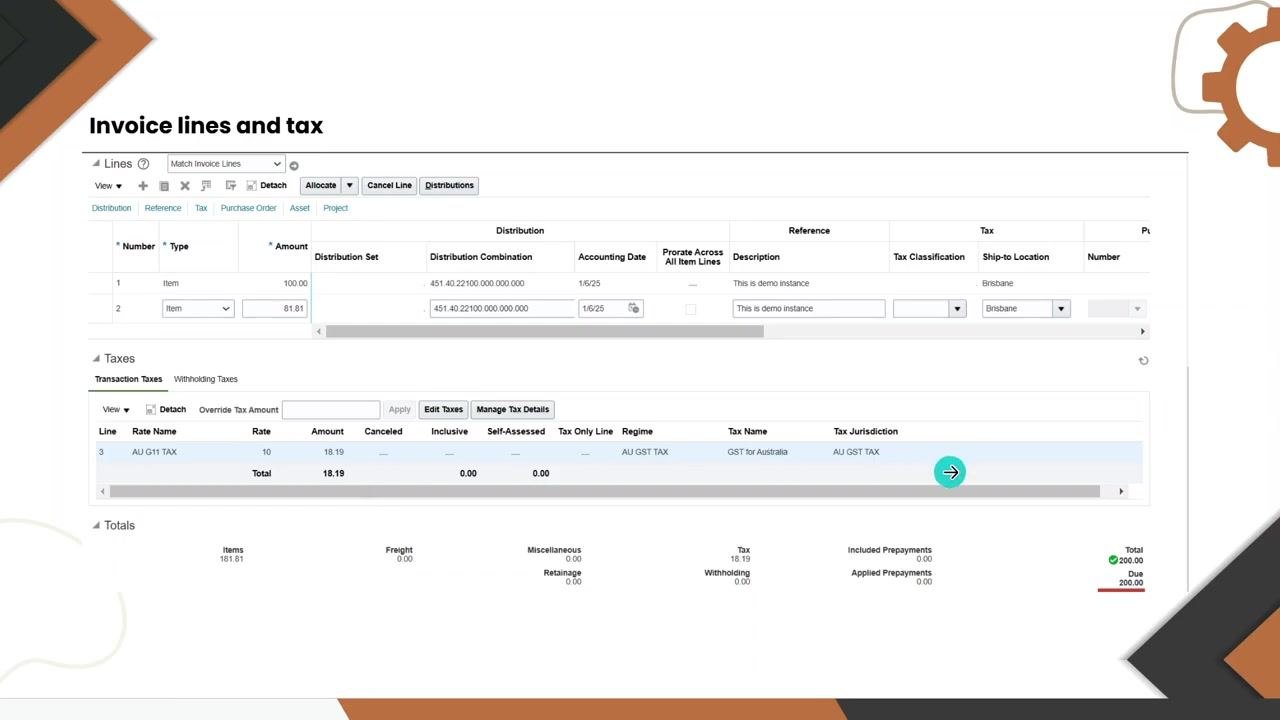
Task: Refresh the Taxes section
Action: coord(1143,361)
